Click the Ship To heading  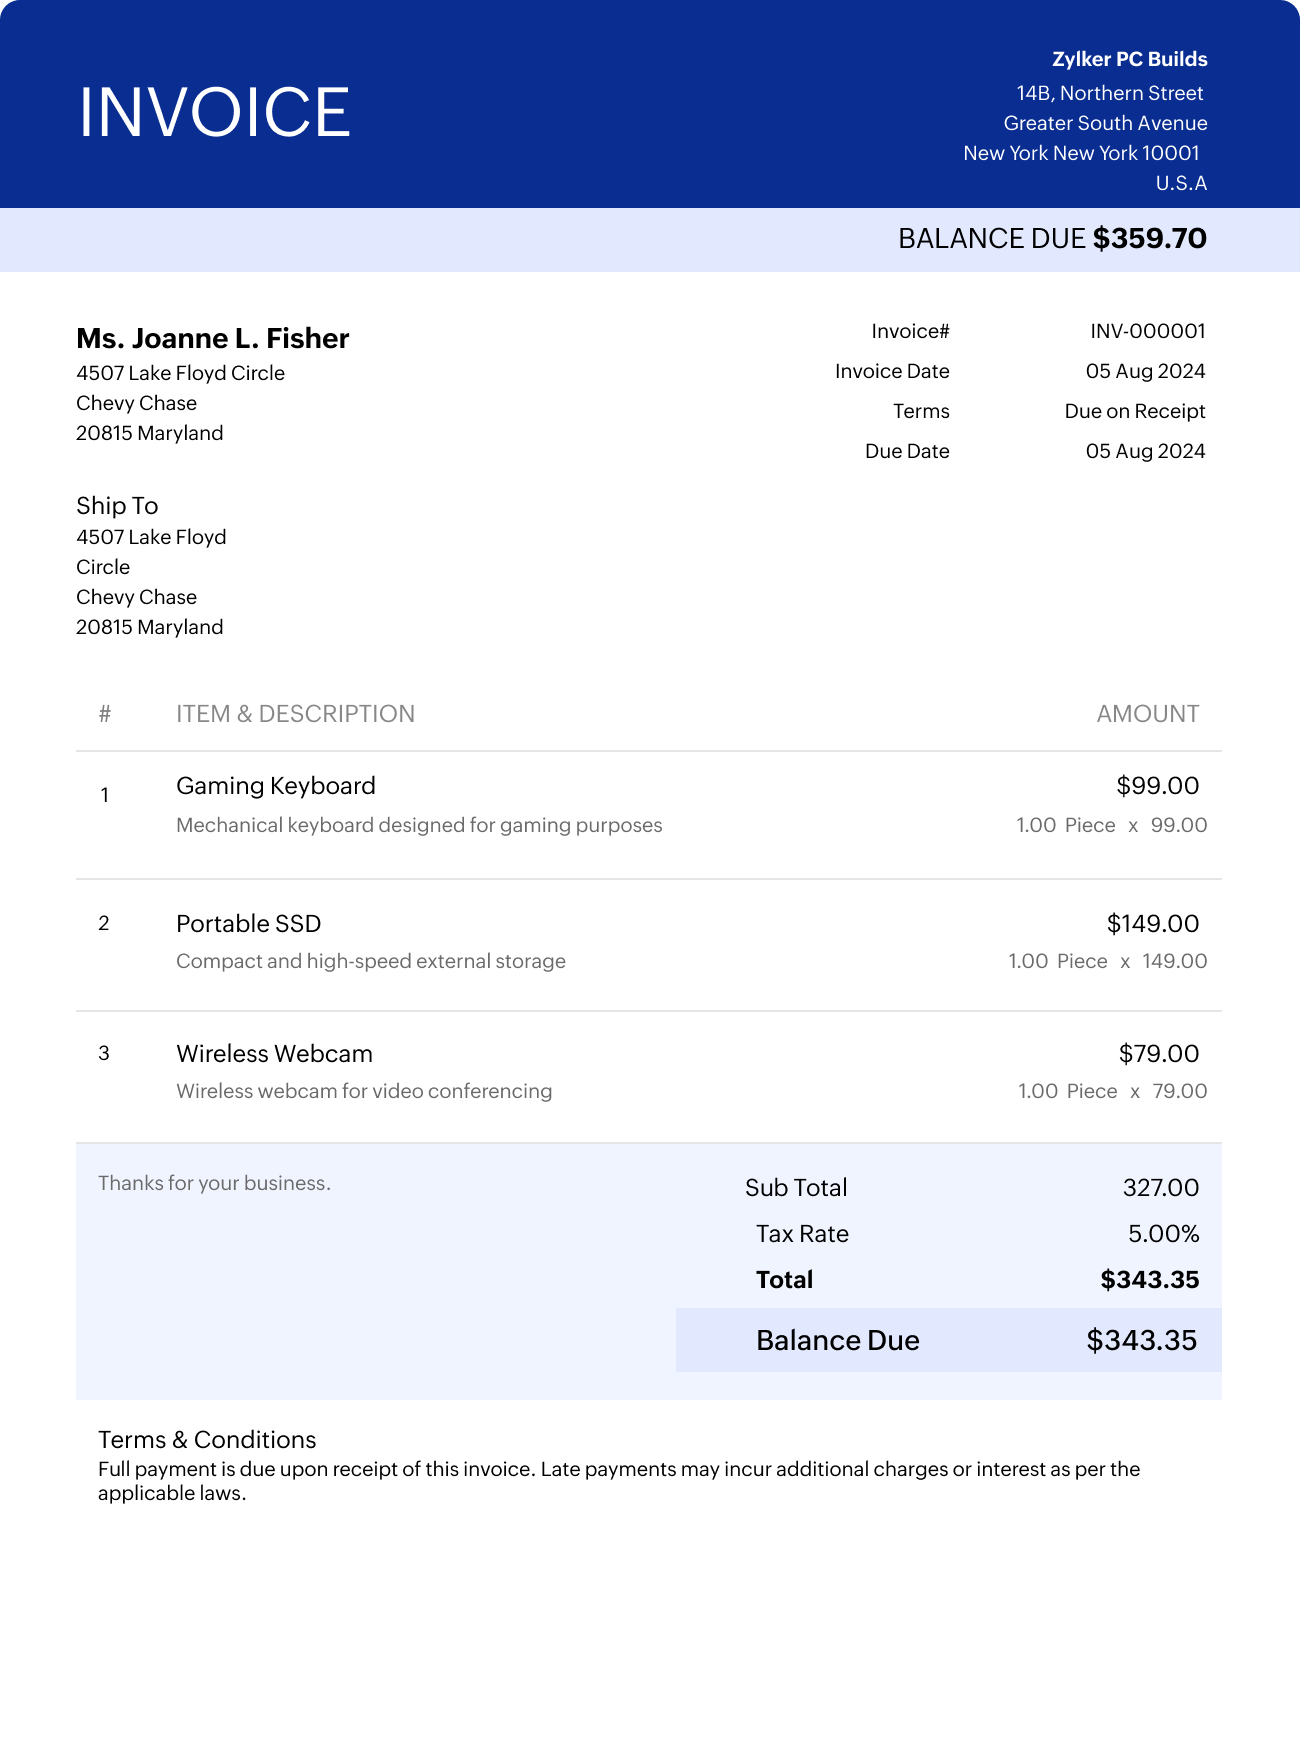pos(117,505)
